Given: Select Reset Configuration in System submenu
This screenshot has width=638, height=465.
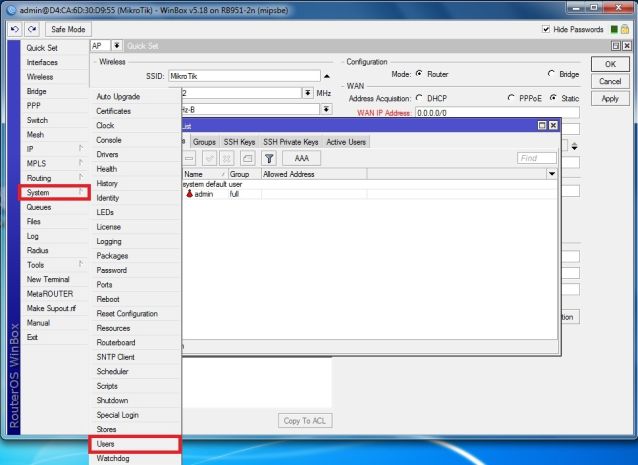Looking at the screenshot, I should point(135,314).
